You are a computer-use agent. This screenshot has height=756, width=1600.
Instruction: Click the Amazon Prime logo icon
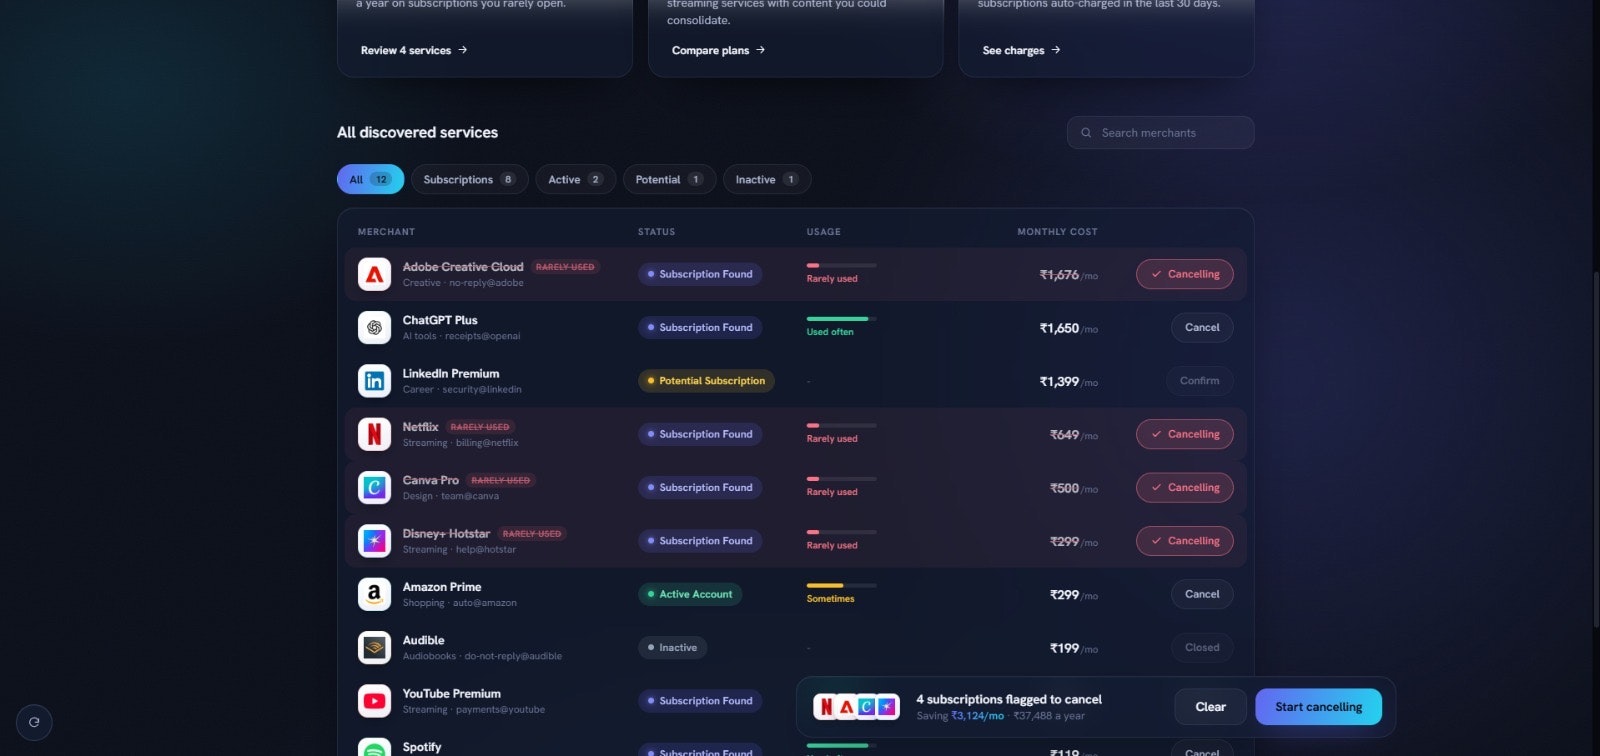tap(374, 594)
